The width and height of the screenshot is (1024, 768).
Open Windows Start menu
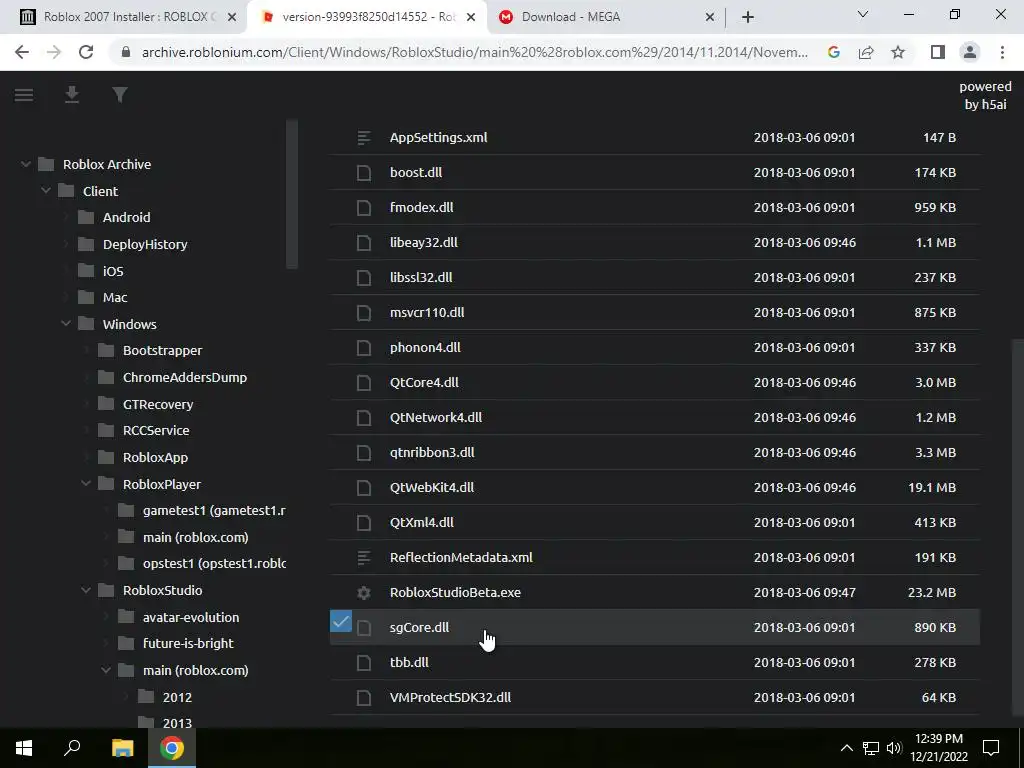[24, 748]
